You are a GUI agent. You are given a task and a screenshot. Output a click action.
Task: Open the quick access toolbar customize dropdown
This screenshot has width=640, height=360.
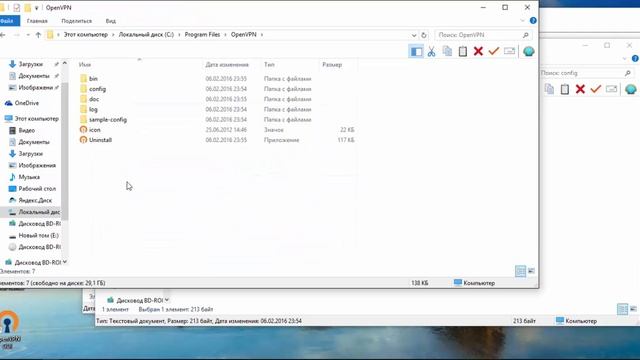point(36,8)
